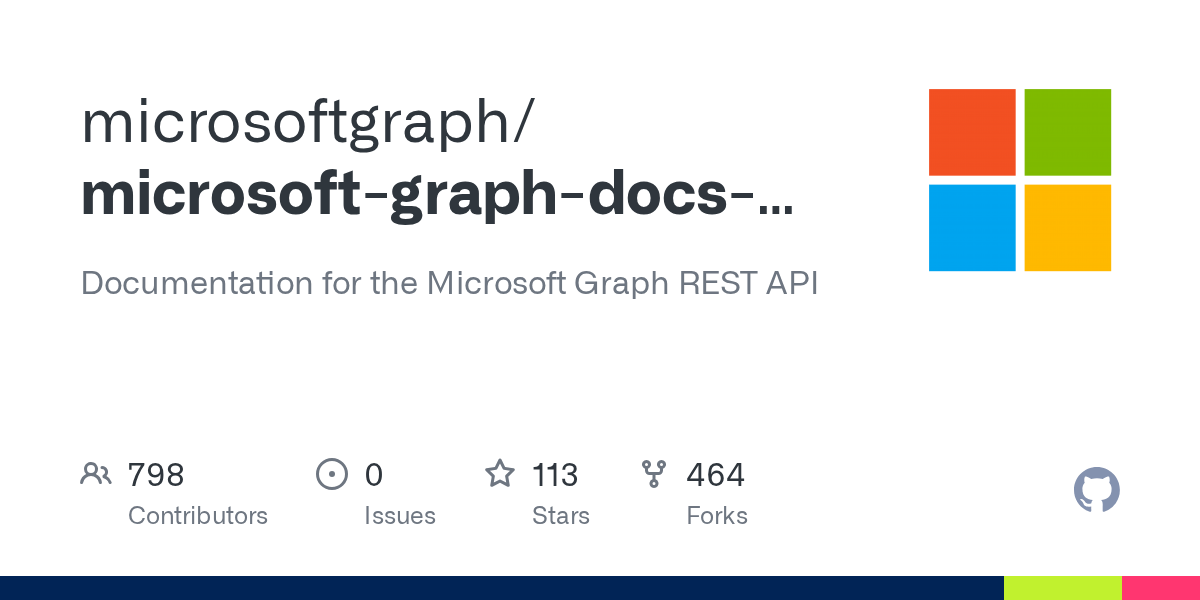Click the dark navy language bar segment
1200x600 pixels.
[x=502, y=588]
